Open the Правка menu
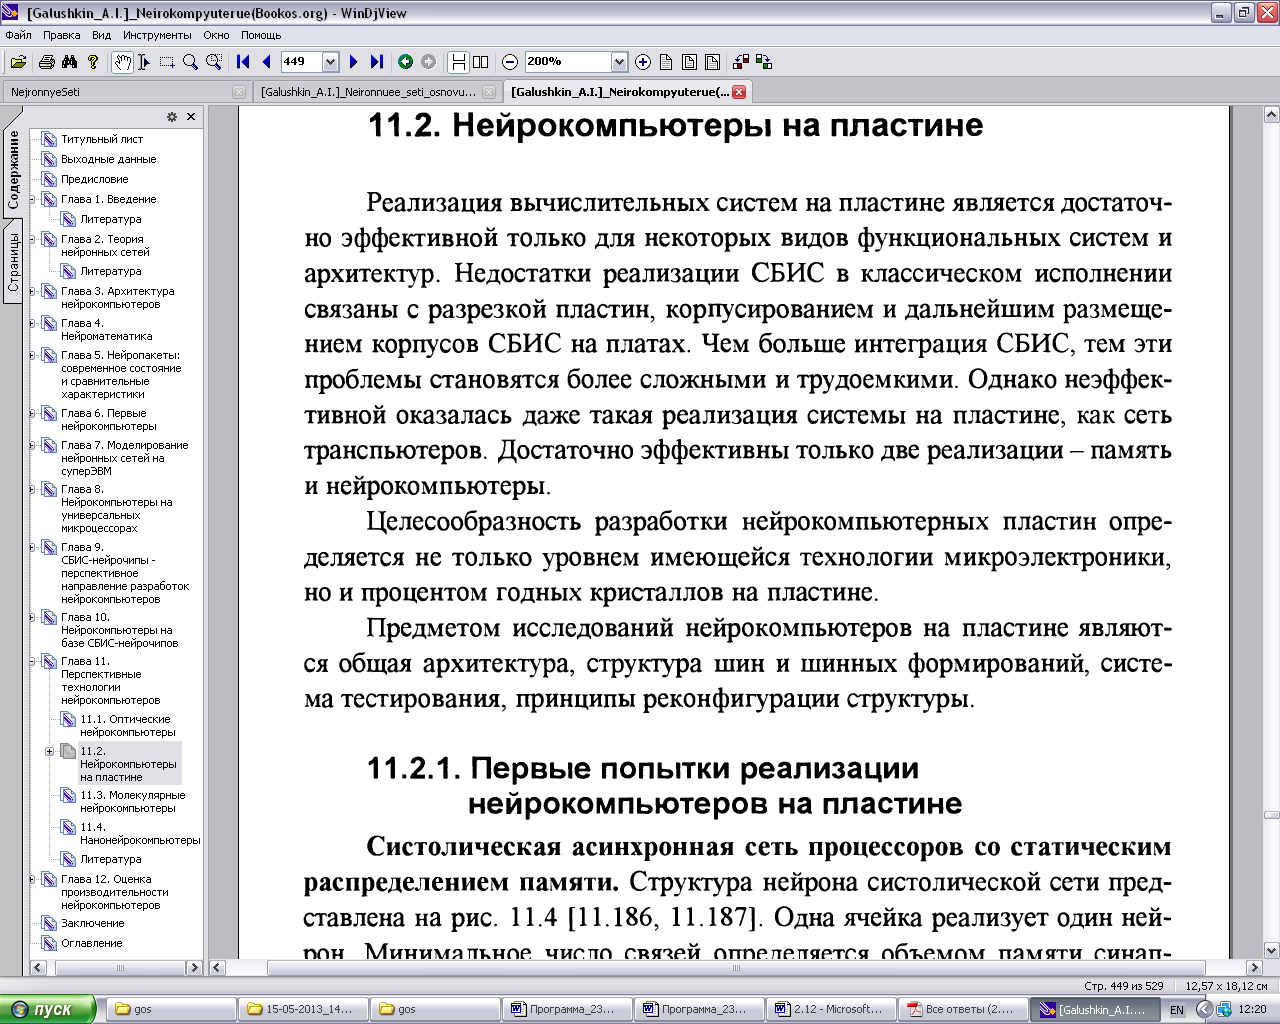Screen dimensions: 1280x1024 click(62, 35)
